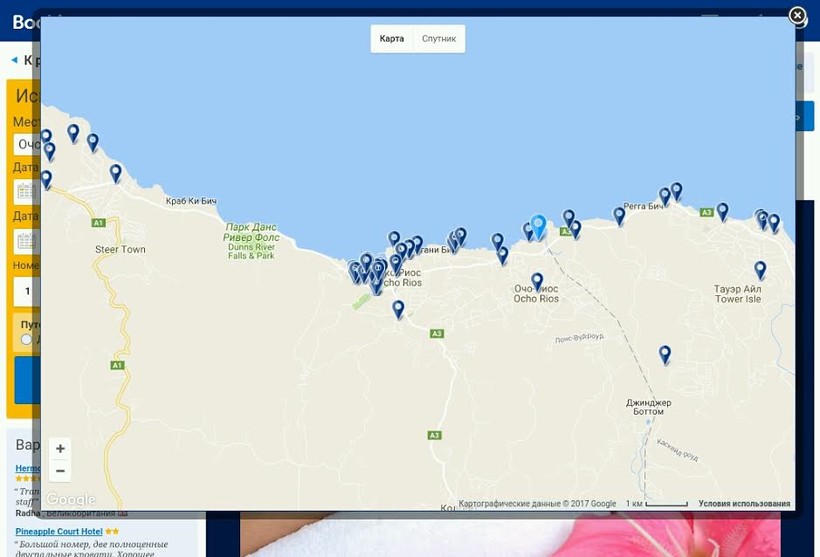820x557 pixels.
Task: Select the highlighted light-blue hotel pin
Action: click(x=538, y=226)
